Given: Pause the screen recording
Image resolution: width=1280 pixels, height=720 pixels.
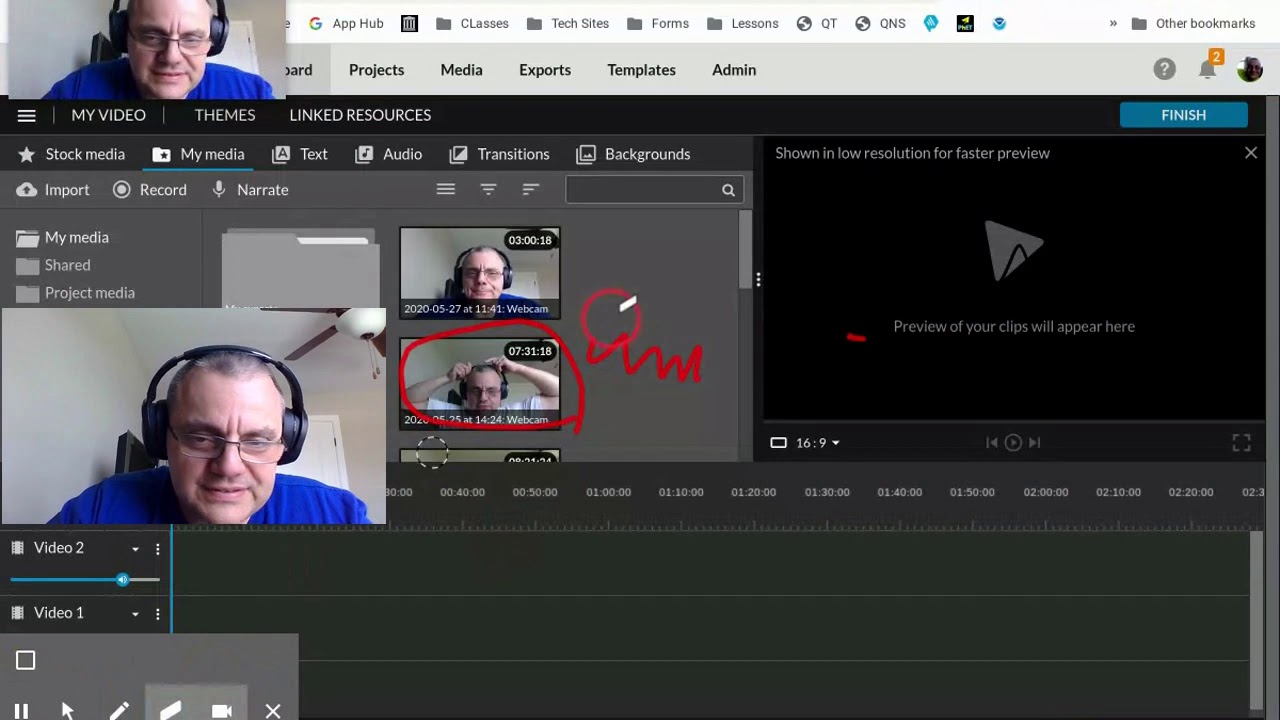Looking at the screenshot, I should (21, 711).
